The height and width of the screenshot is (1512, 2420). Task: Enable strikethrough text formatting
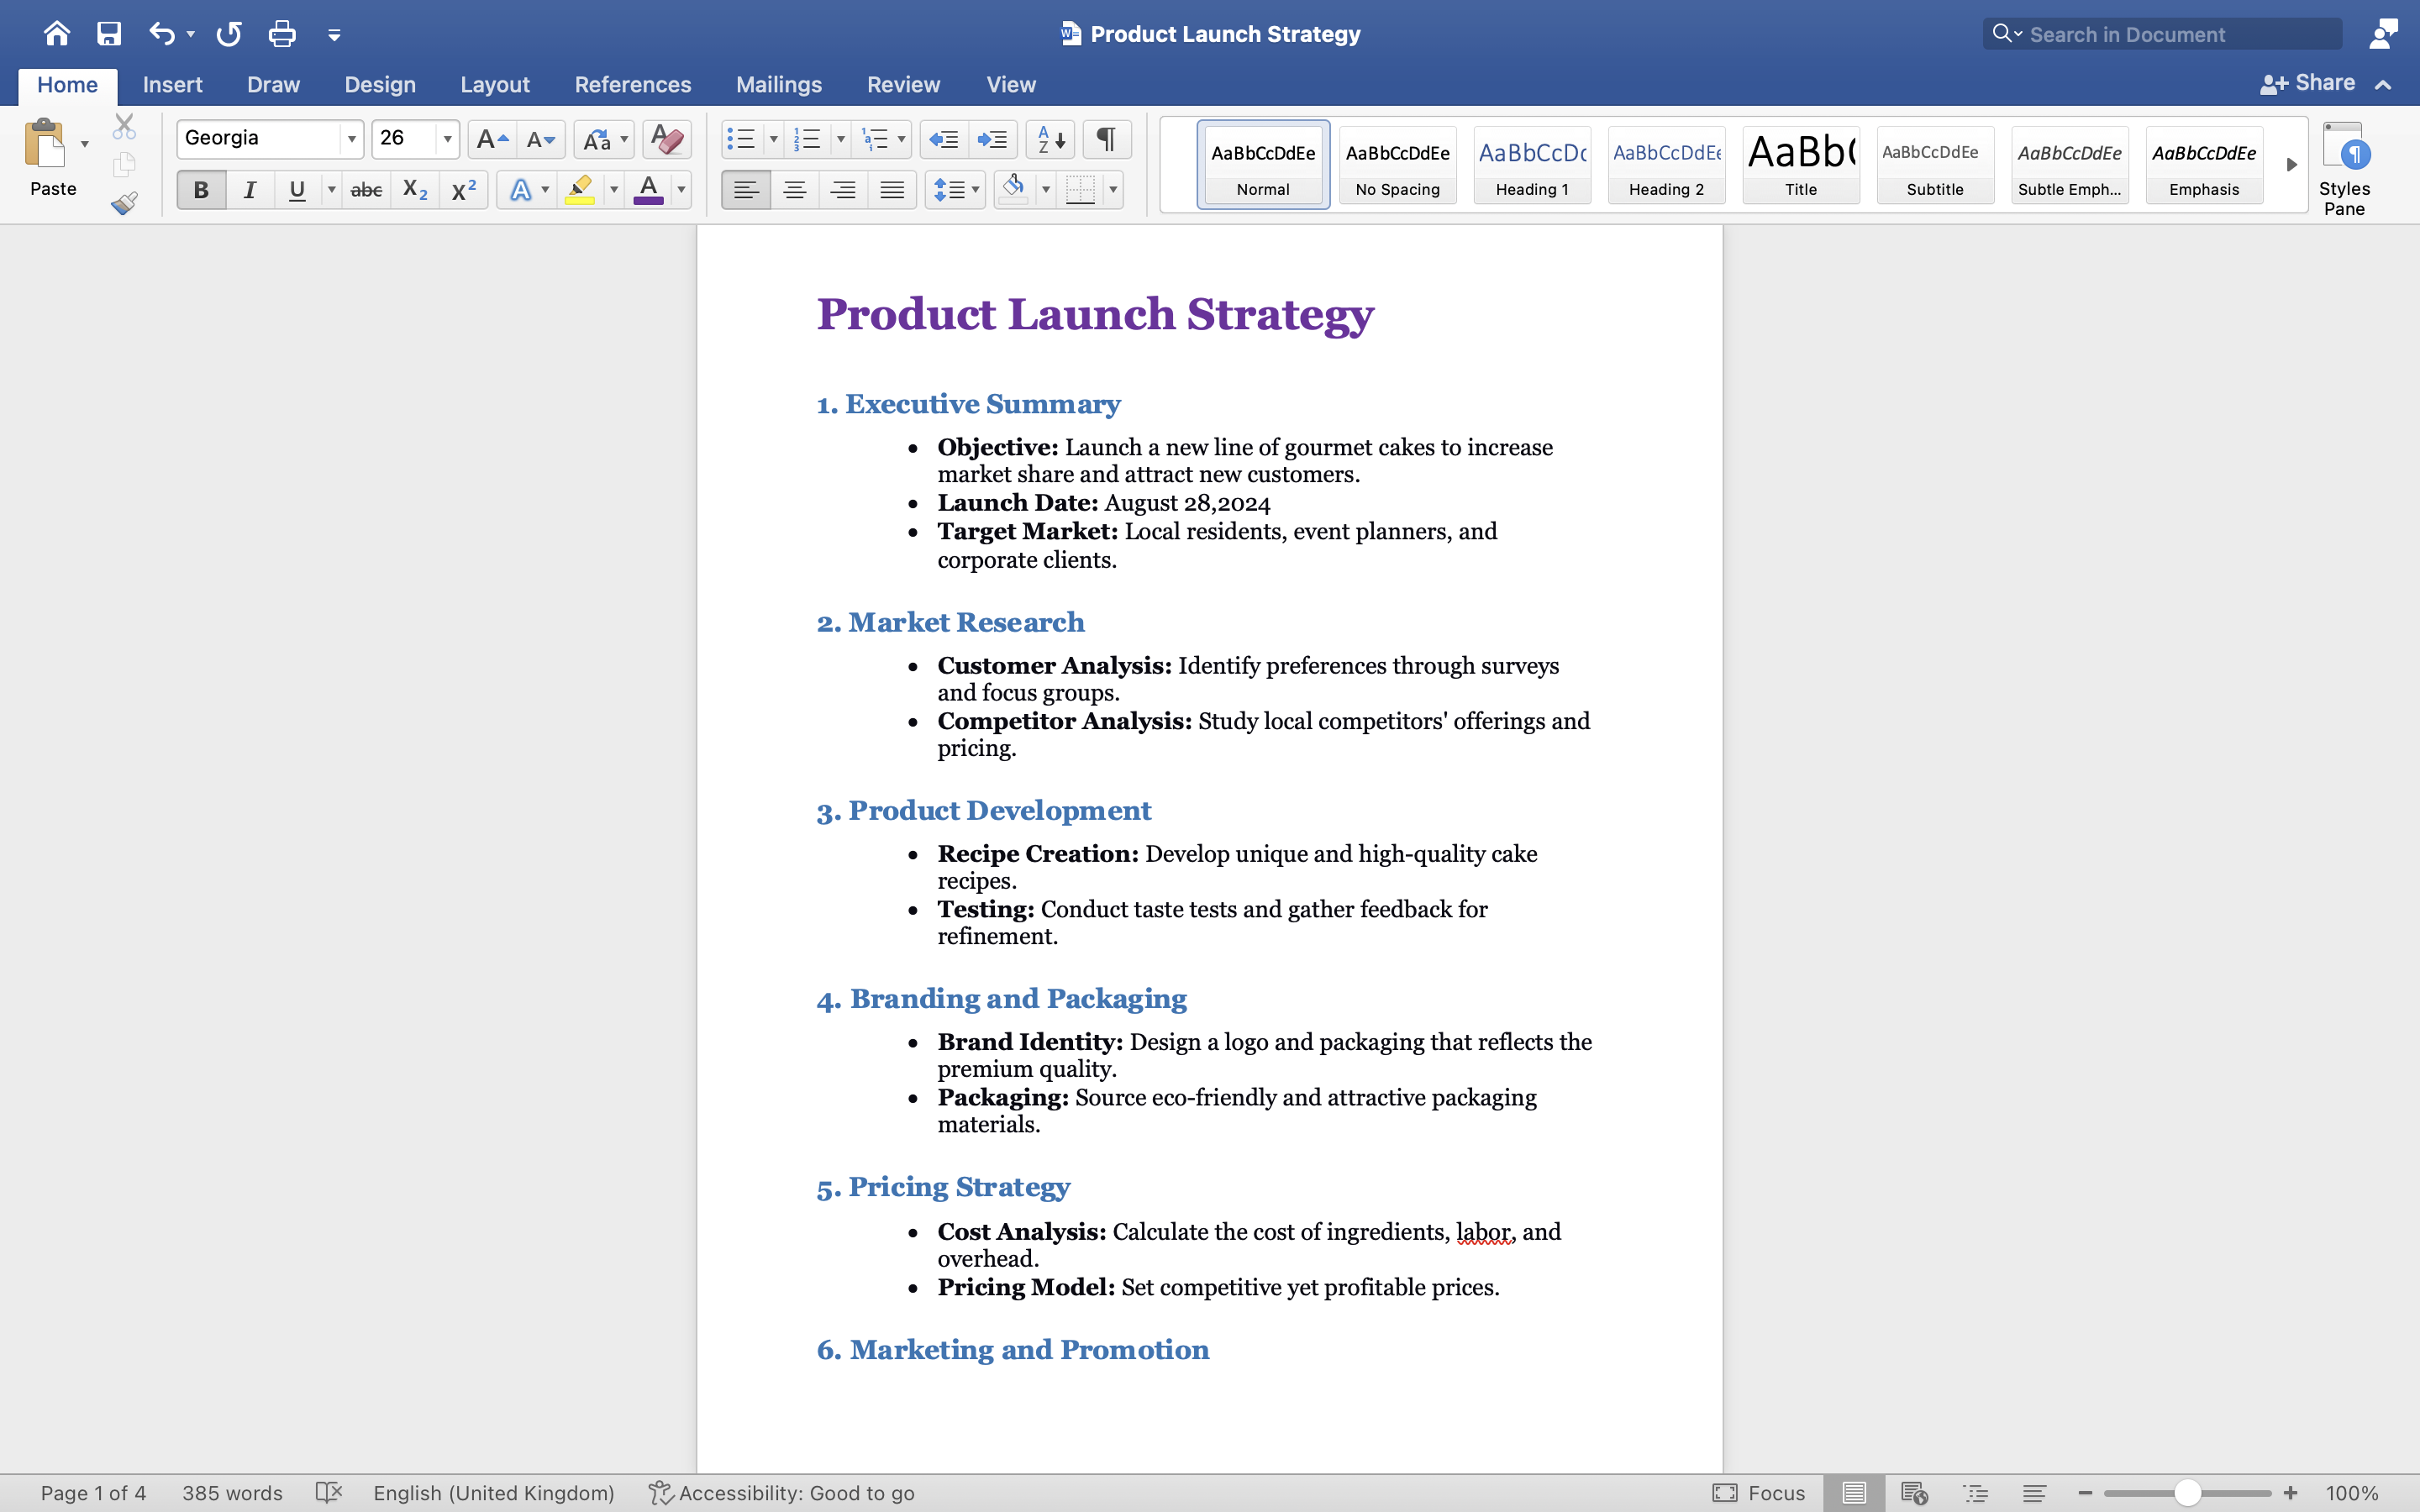[x=366, y=190]
